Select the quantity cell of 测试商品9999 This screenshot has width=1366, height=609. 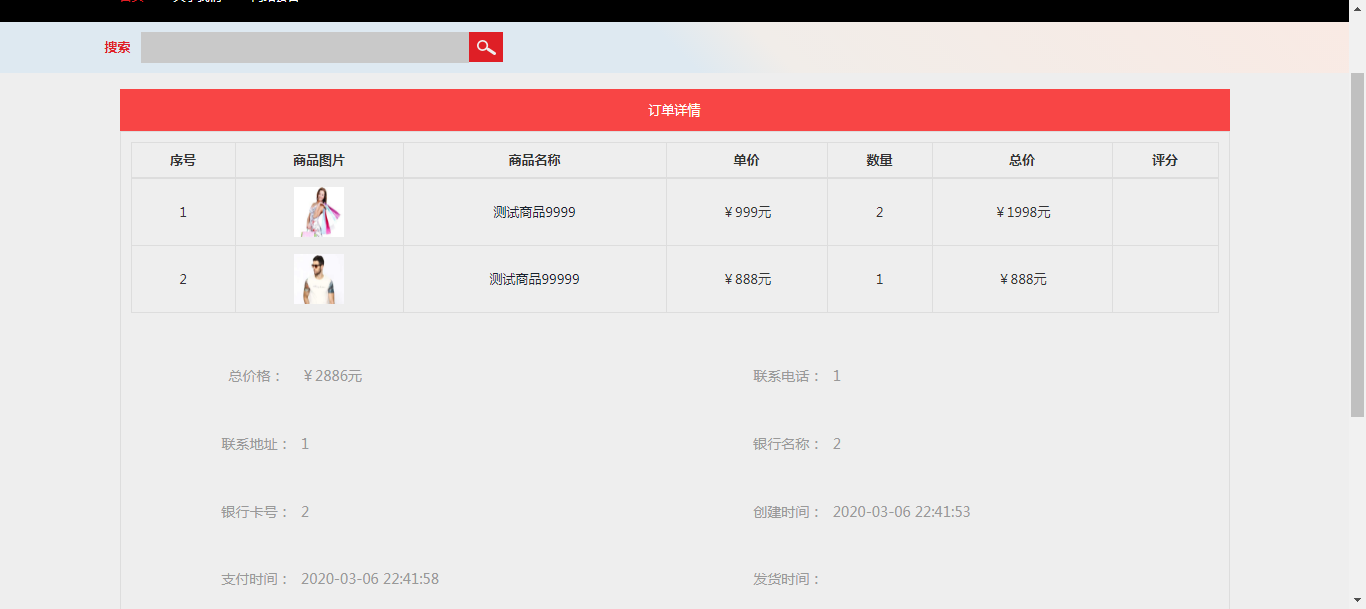coord(880,212)
